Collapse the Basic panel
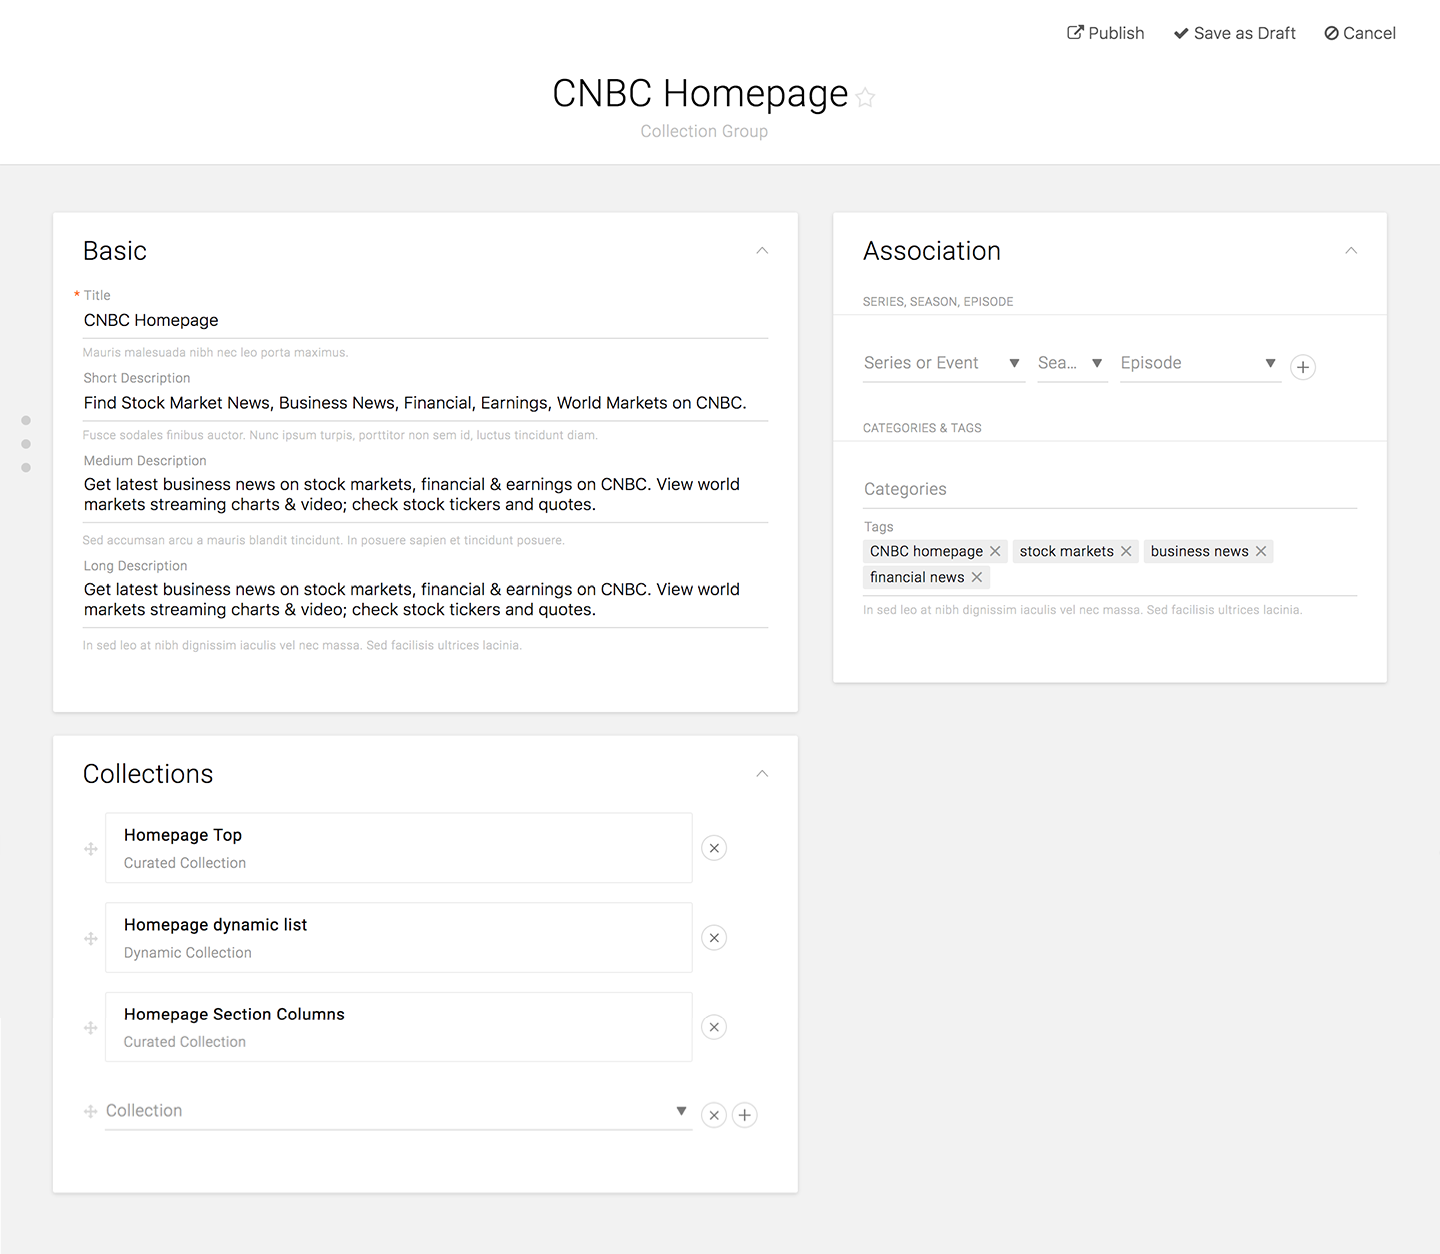Image resolution: width=1440 pixels, height=1254 pixels. pyautogui.click(x=762, y=251)
